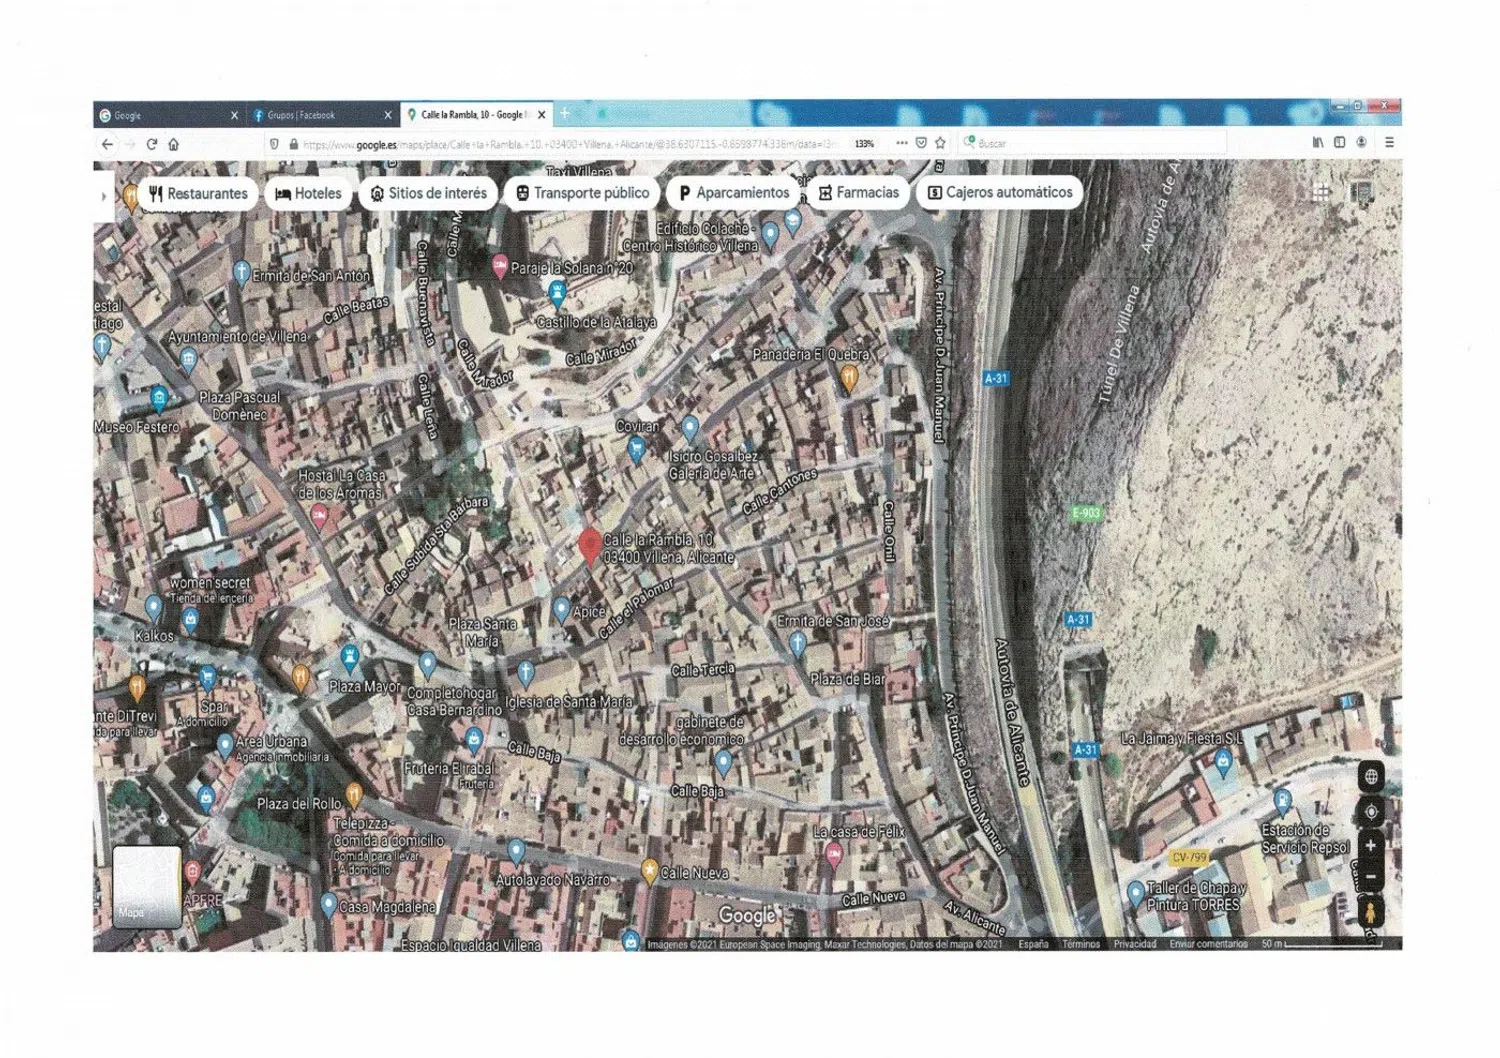The image size is (1500, 1058).
Task: Click the zoom out minus button
Action: [1370, 877]
